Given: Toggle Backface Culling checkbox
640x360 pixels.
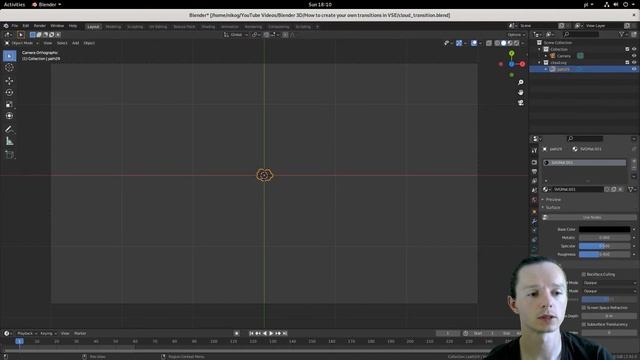Looking at the screenshot, I should click(584, 274).
